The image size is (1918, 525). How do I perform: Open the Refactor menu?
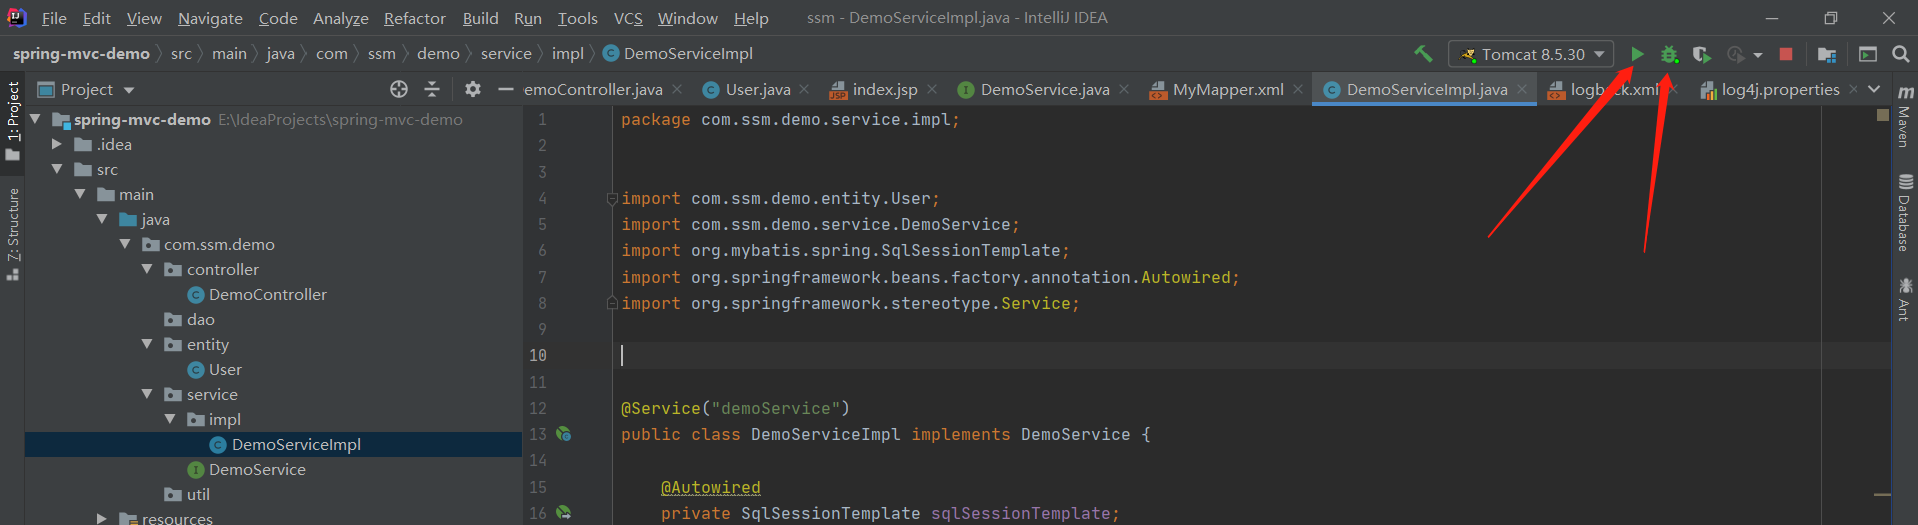coord(414,18)
